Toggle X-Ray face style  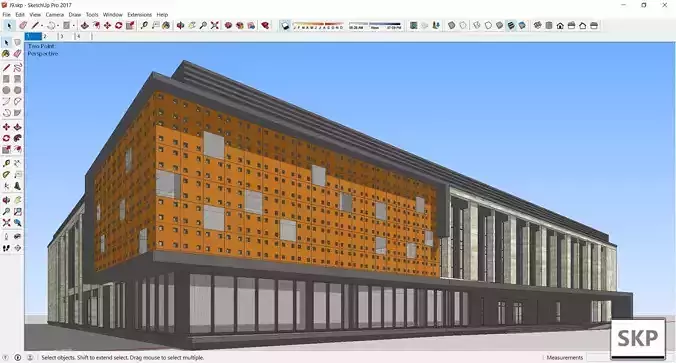point(451,25)
